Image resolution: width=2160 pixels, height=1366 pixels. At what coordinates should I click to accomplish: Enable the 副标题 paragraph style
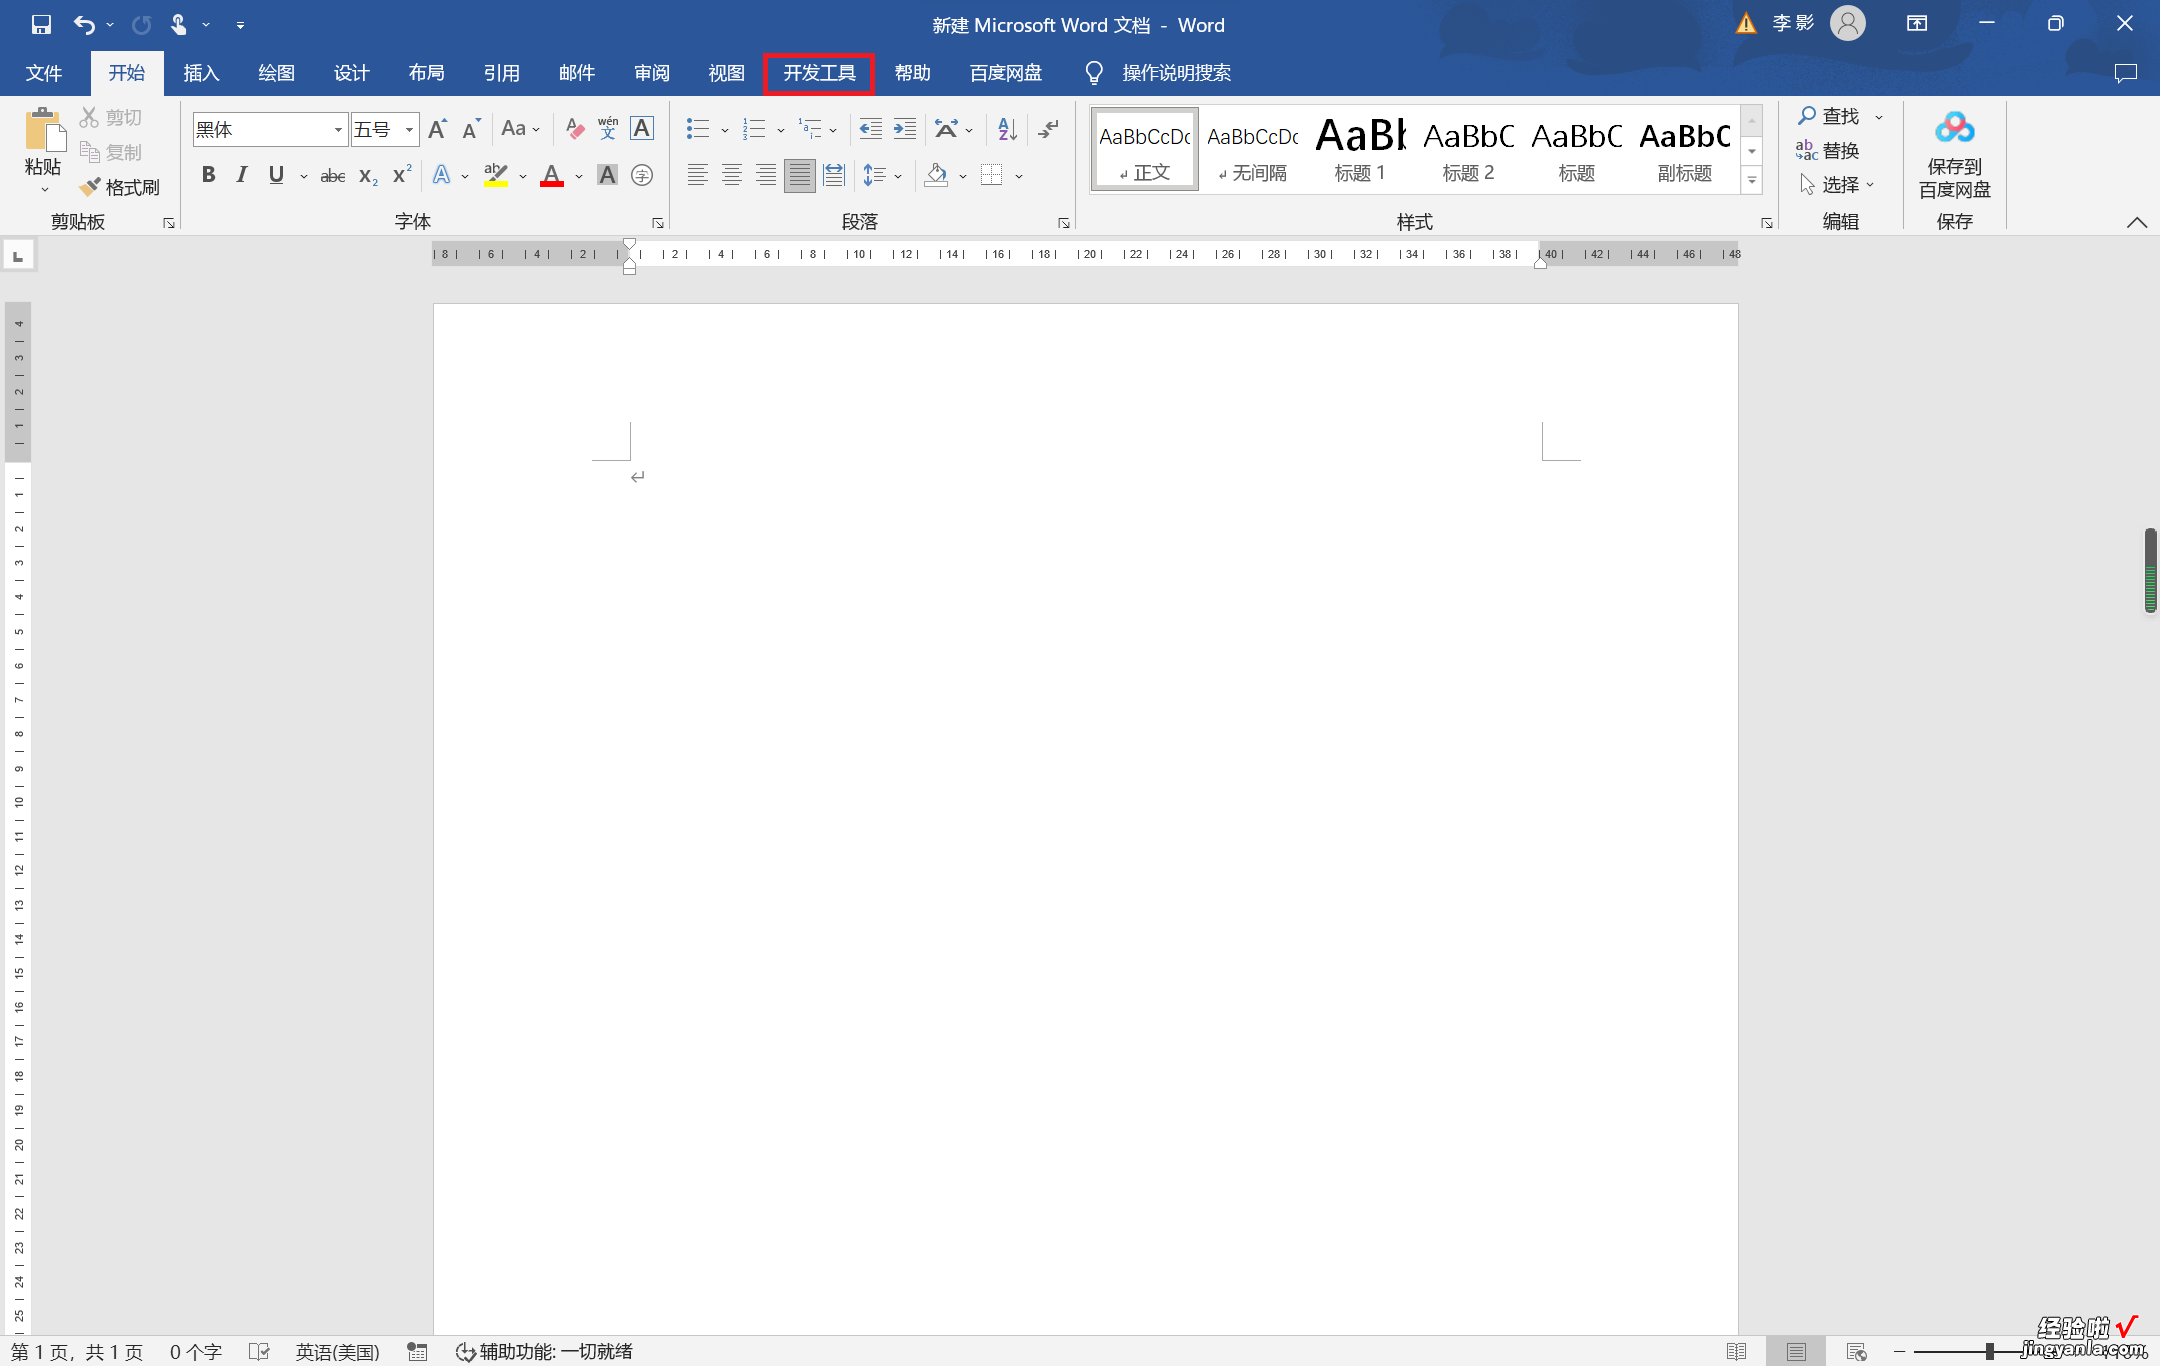pos(1686,150)
